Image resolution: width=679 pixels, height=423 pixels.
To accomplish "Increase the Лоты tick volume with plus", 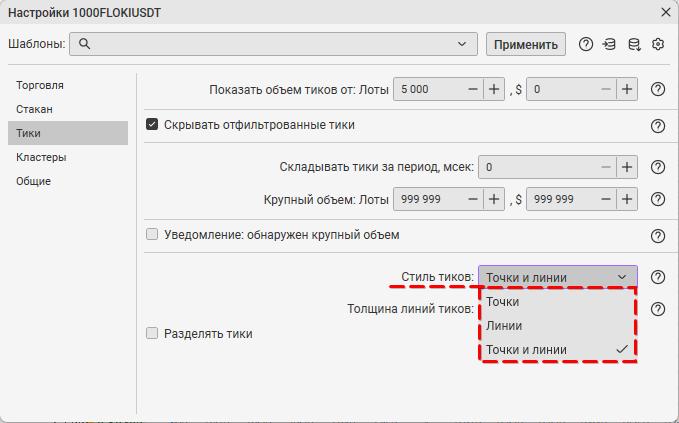I will pyautogui.click(x=494, y=89).
